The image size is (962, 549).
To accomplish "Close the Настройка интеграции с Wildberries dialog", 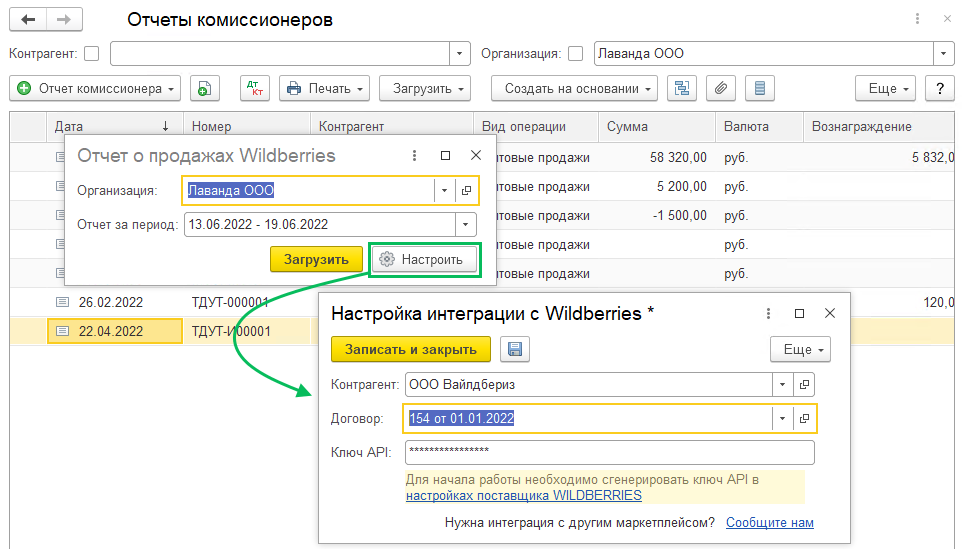I will pyautogui.click(x=829, y=314).
